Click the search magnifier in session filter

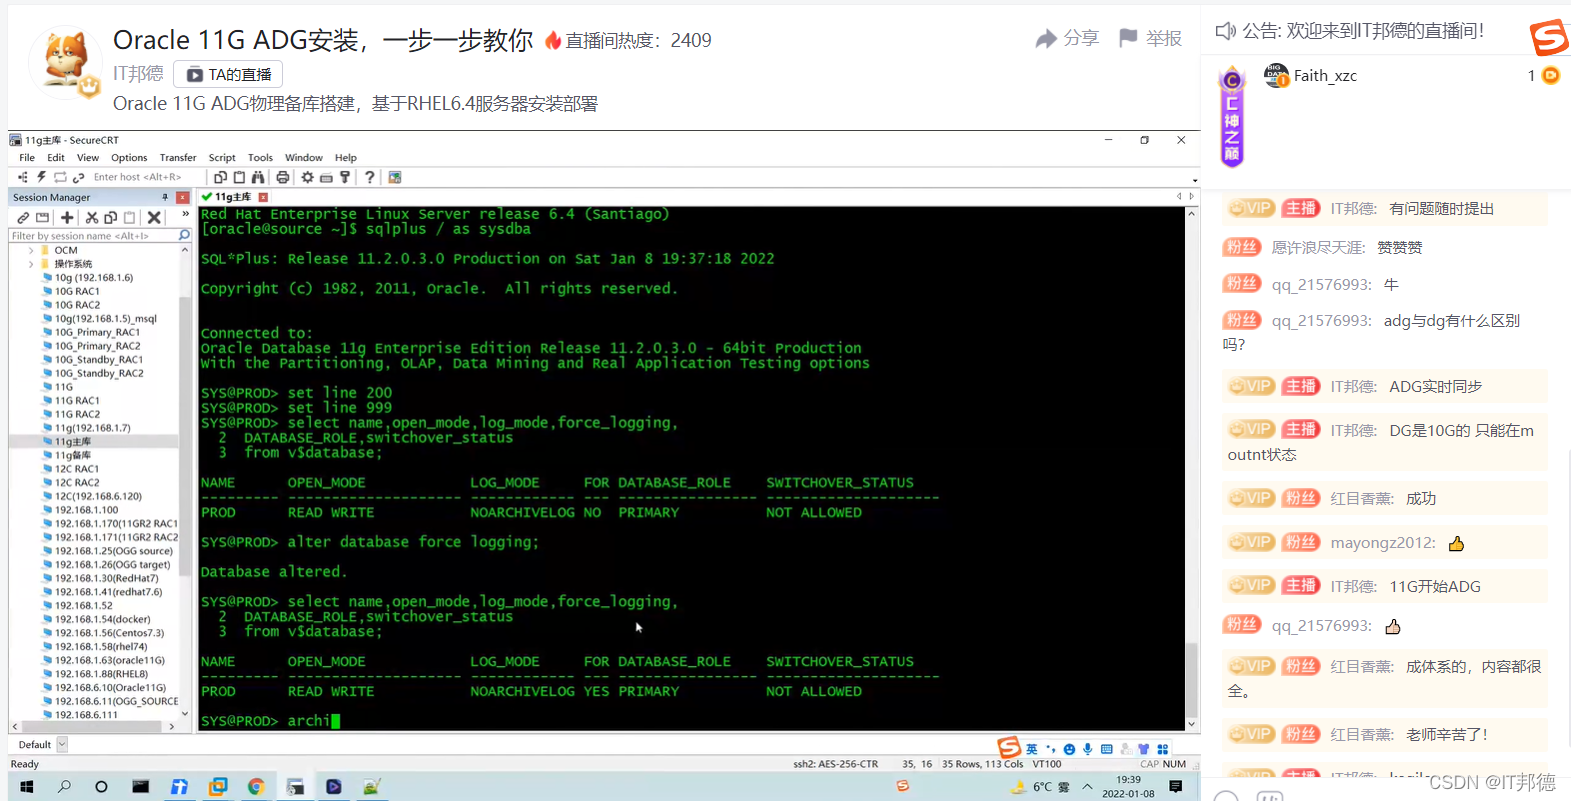coord(184,236)
